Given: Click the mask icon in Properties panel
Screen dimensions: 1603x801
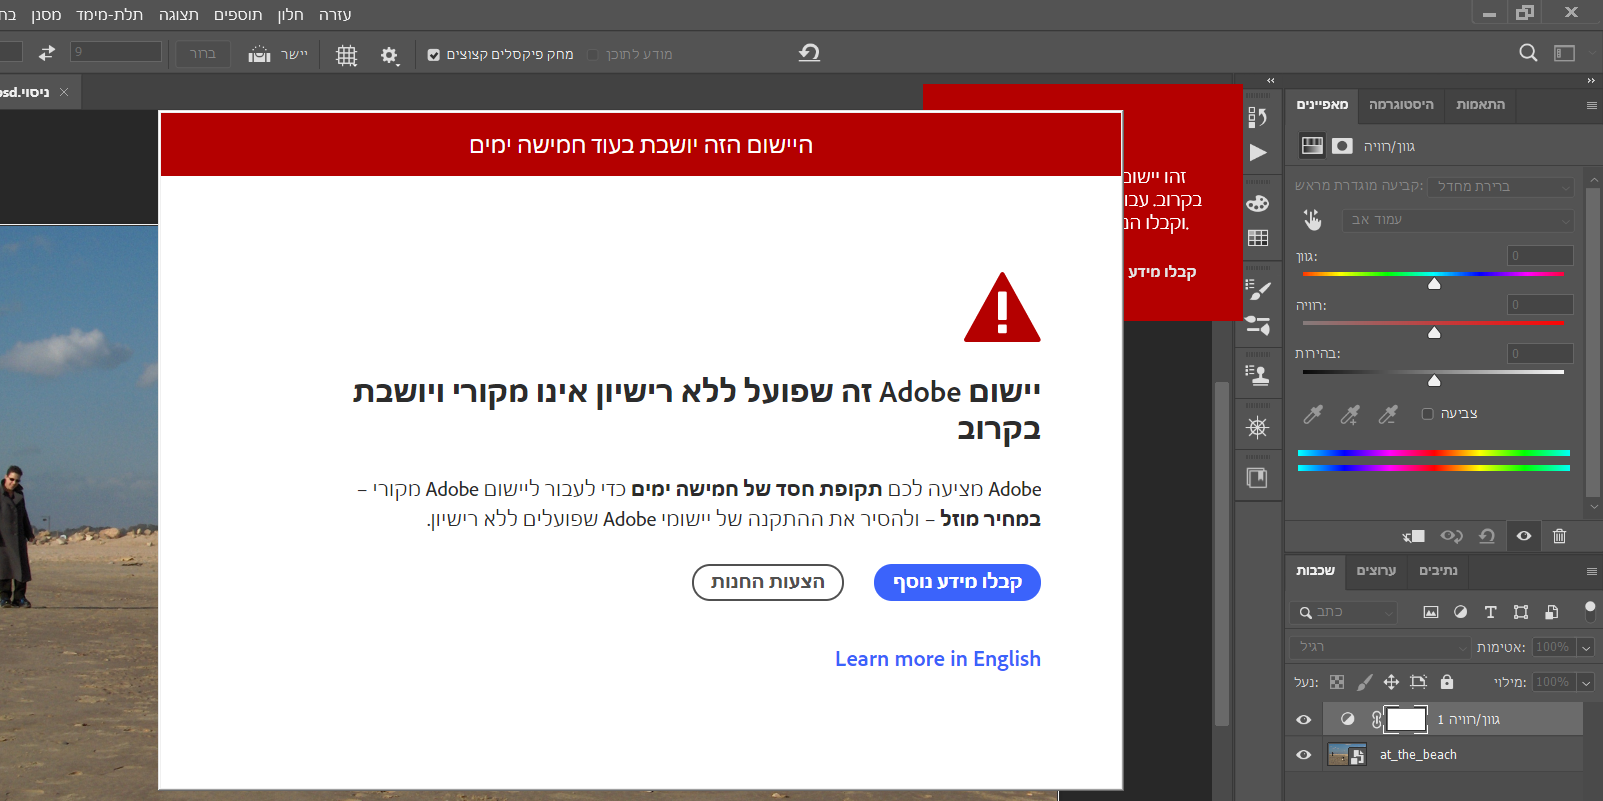Looking at the screenshot, I should (1343, 146).
